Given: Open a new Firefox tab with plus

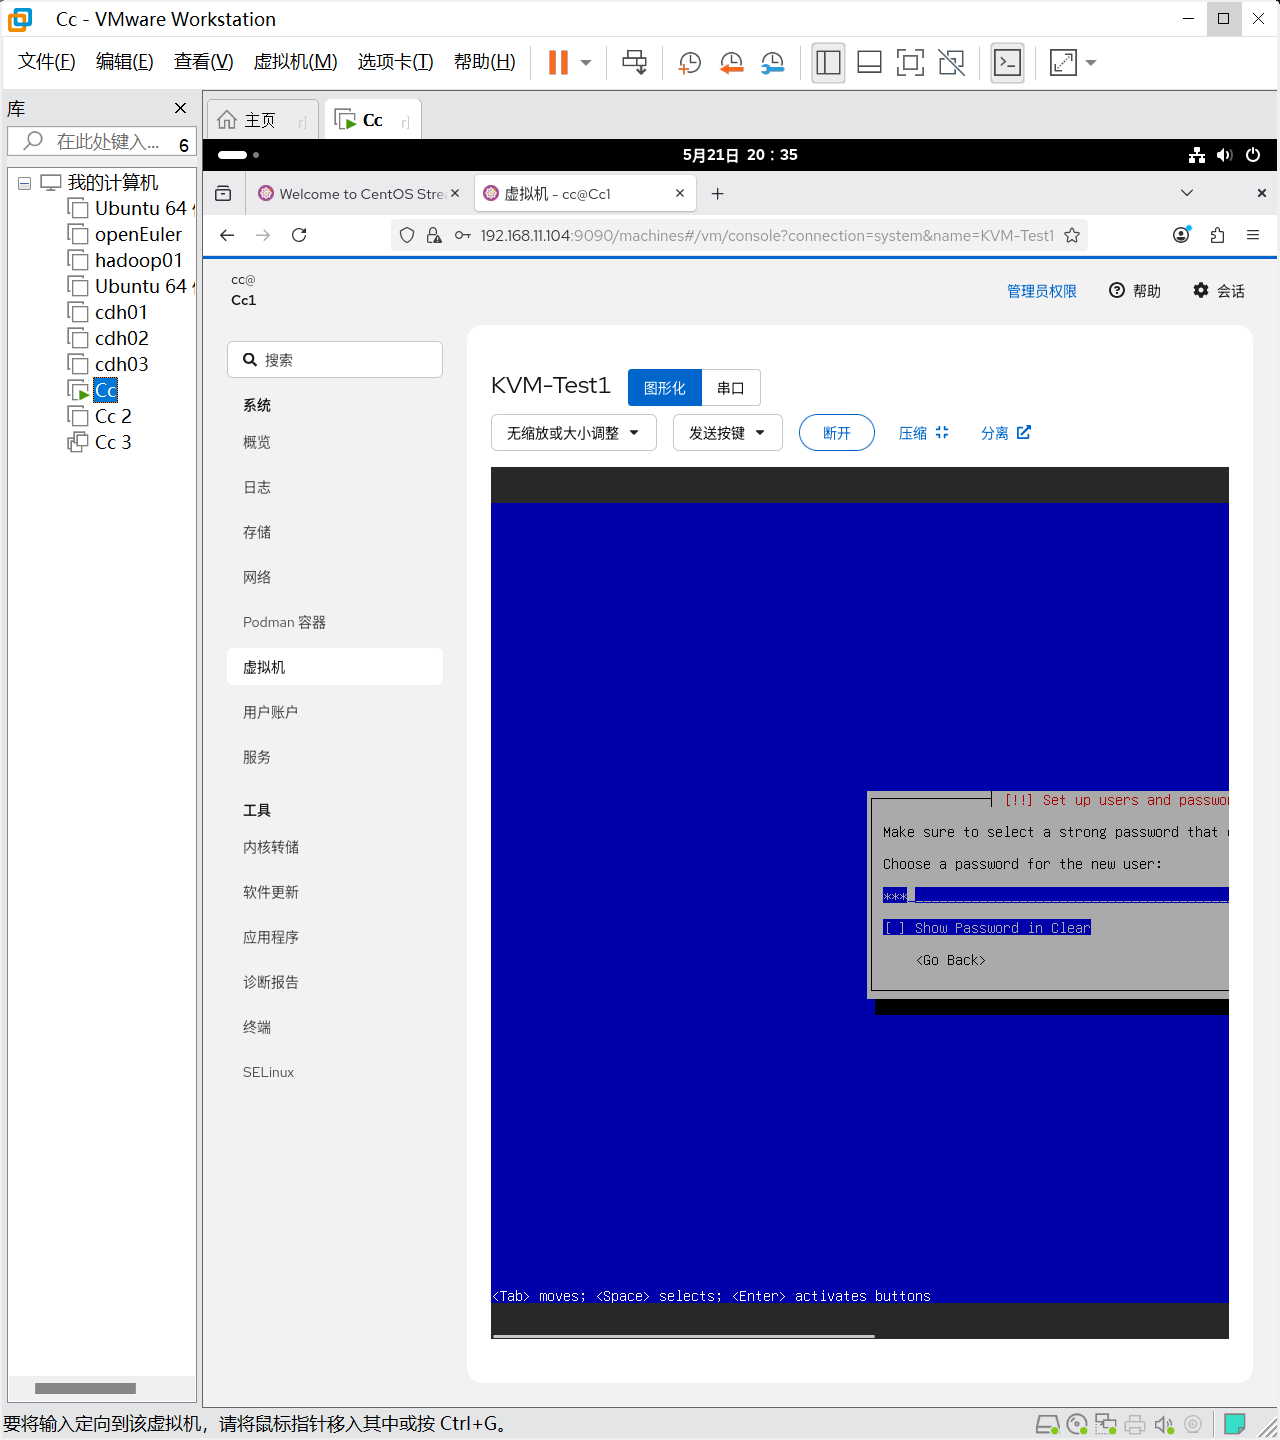Looking at the screenshot, I should click(717, 193).
